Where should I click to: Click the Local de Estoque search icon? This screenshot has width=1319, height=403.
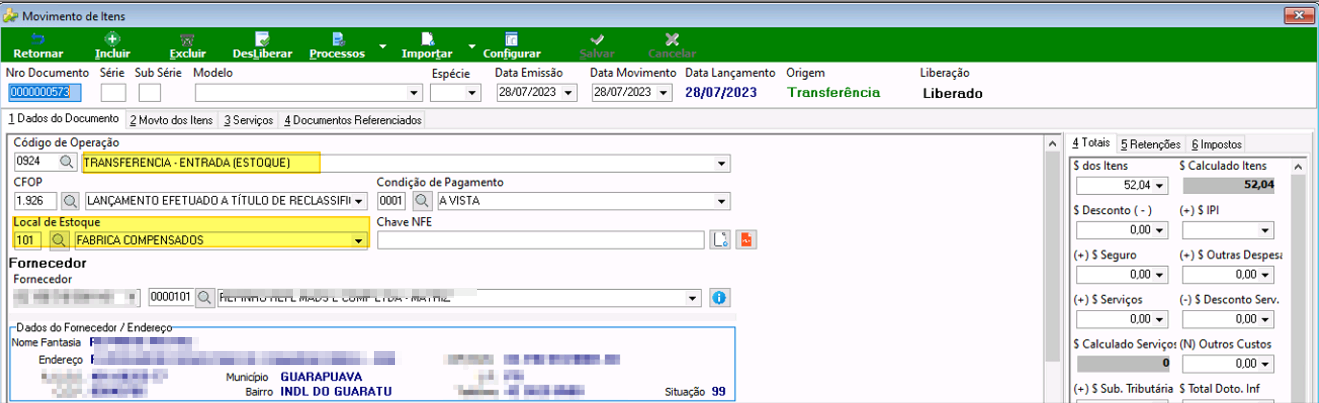[60, 240]
